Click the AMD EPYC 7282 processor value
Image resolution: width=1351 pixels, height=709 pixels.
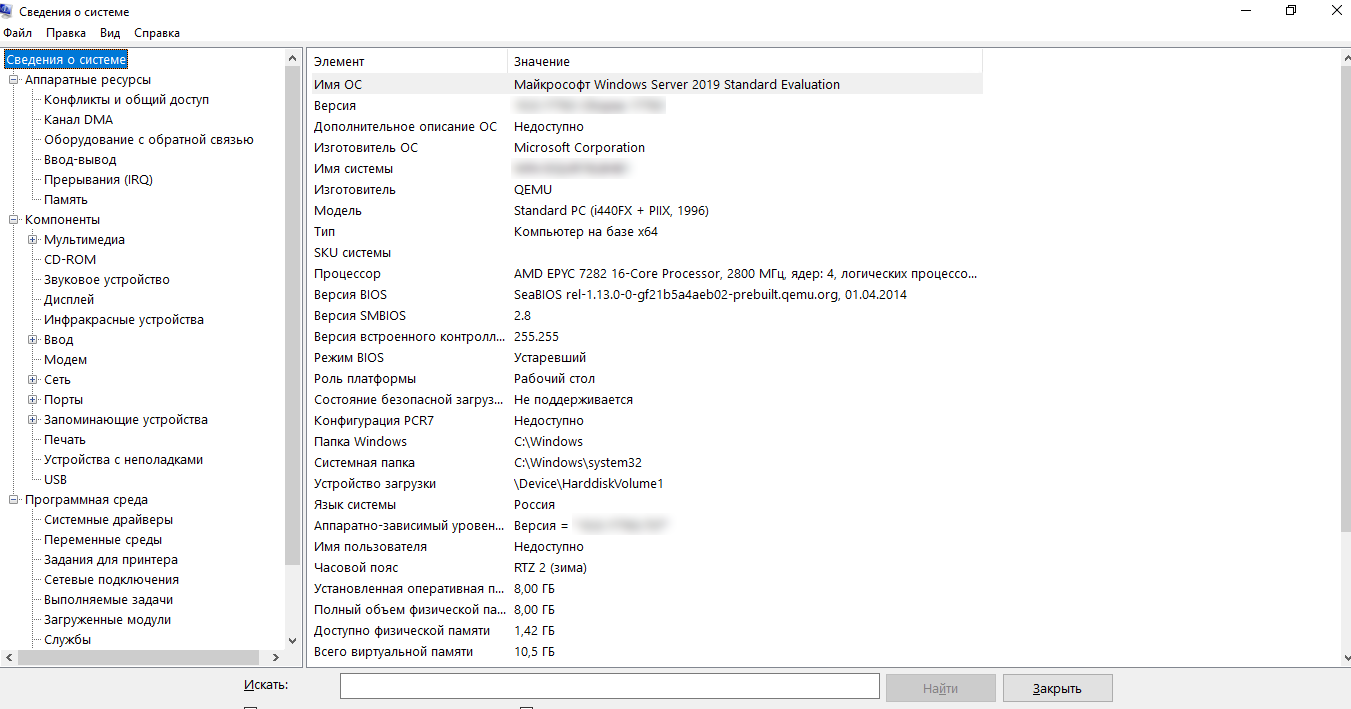[746, 274]
